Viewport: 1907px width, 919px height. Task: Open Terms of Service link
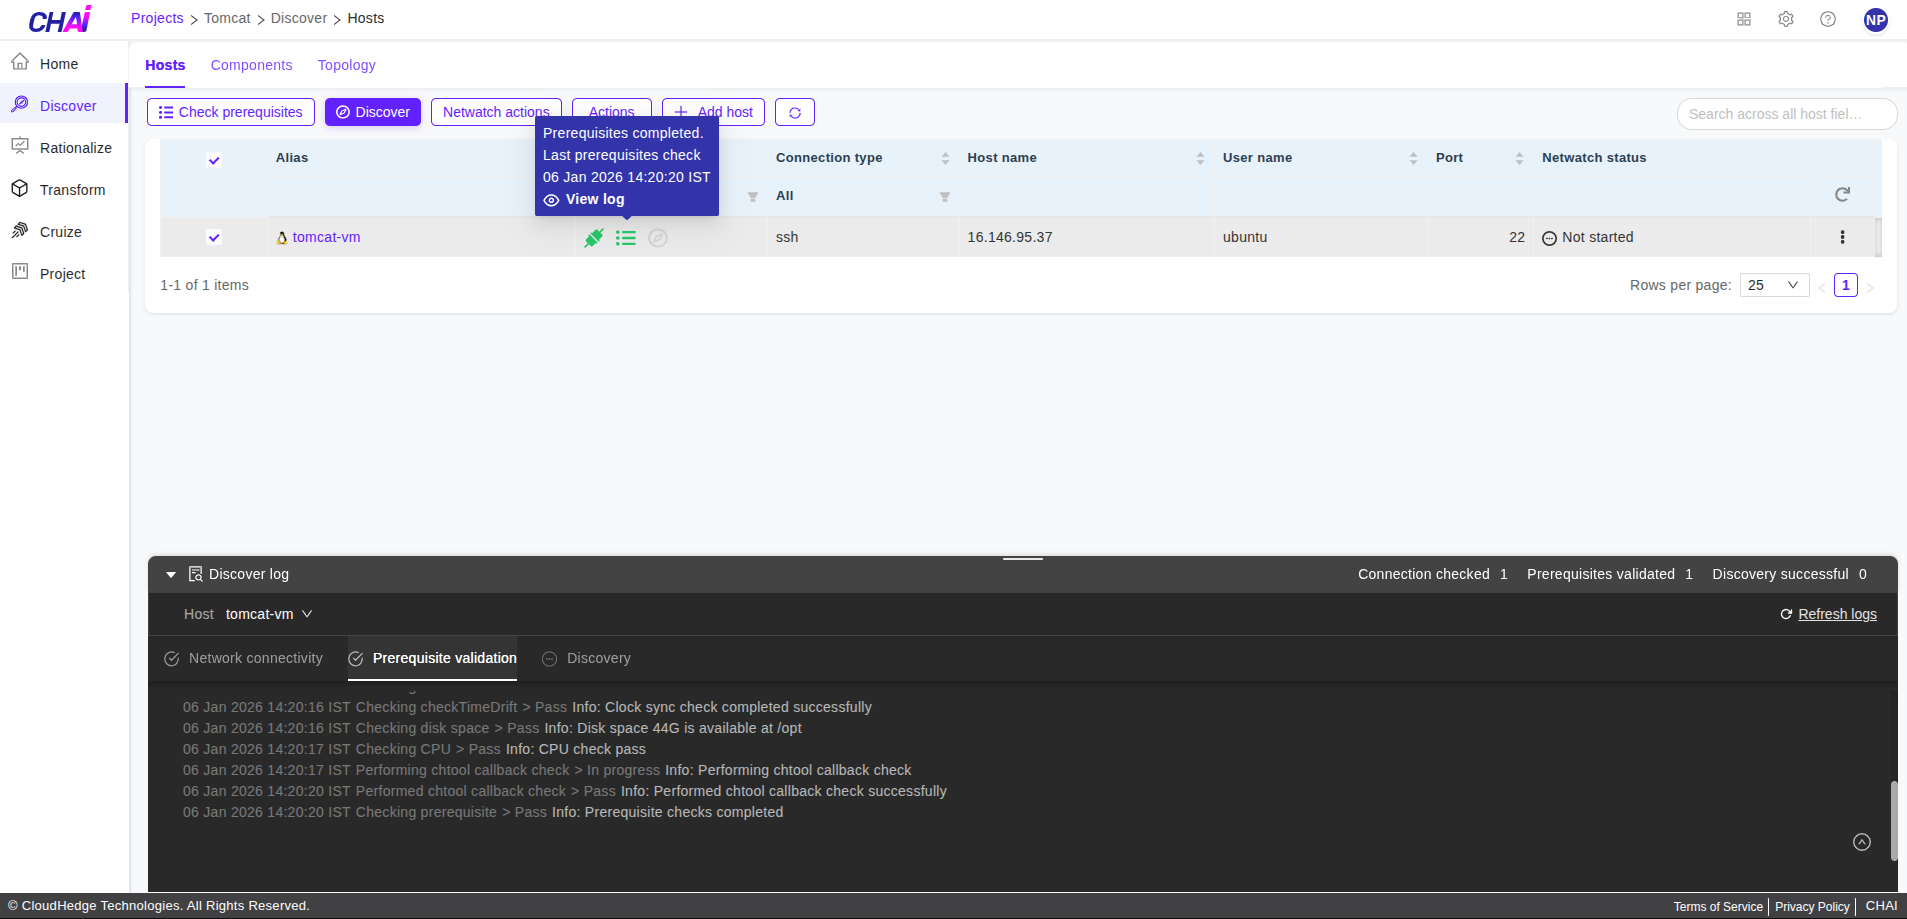[x=1718, y=907]
